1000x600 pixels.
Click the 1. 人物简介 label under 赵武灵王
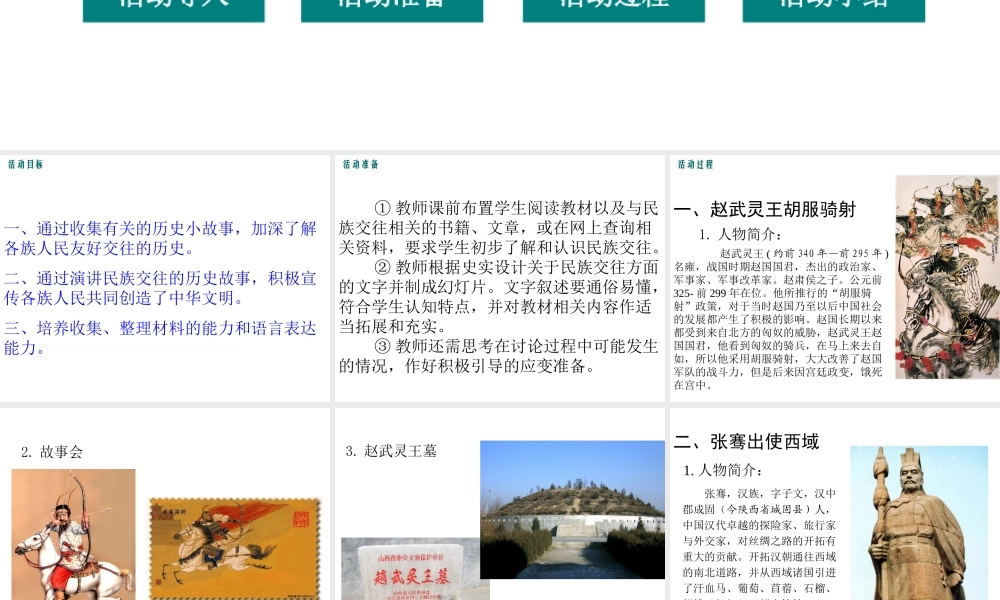pyautogui.click(x=740, y=234)
